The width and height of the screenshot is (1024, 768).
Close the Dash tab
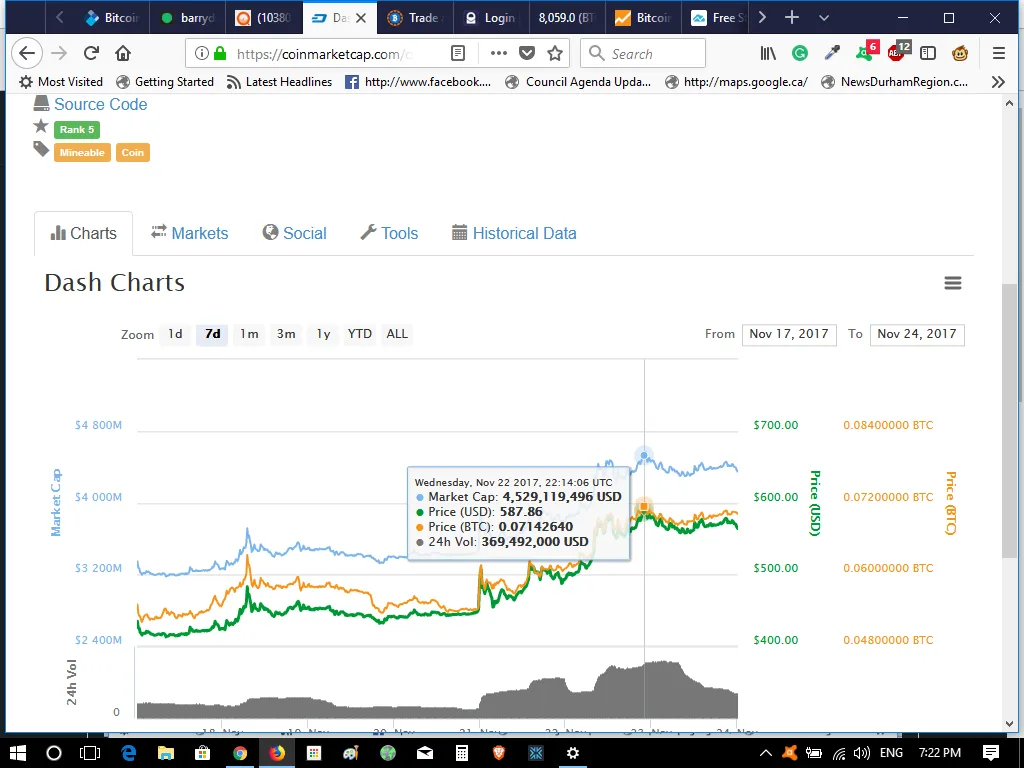click(x=361, y=18)
